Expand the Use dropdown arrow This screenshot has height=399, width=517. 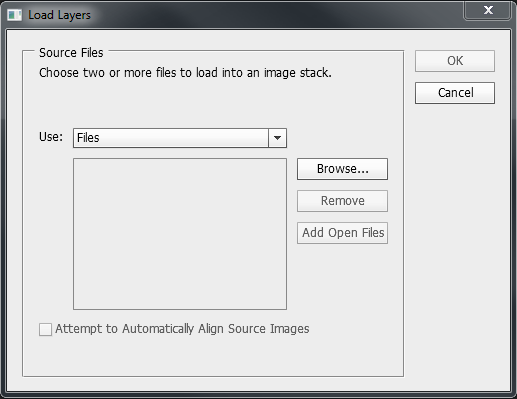277,138
